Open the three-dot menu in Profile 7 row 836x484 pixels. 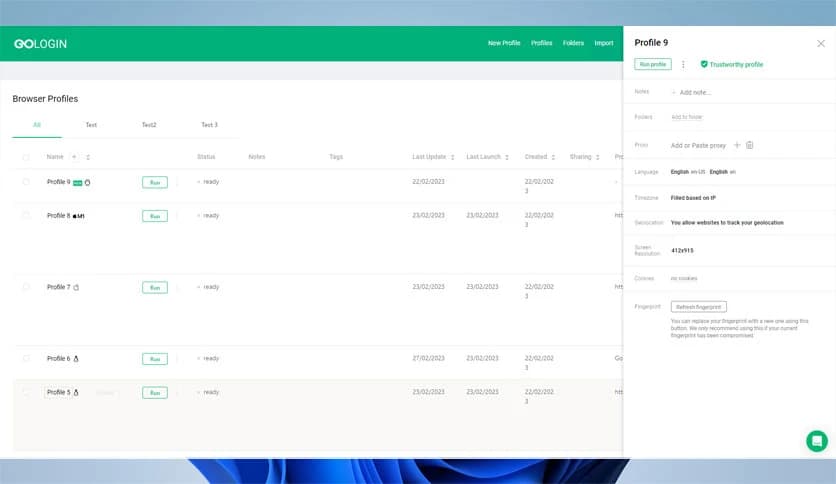[177, 287]
